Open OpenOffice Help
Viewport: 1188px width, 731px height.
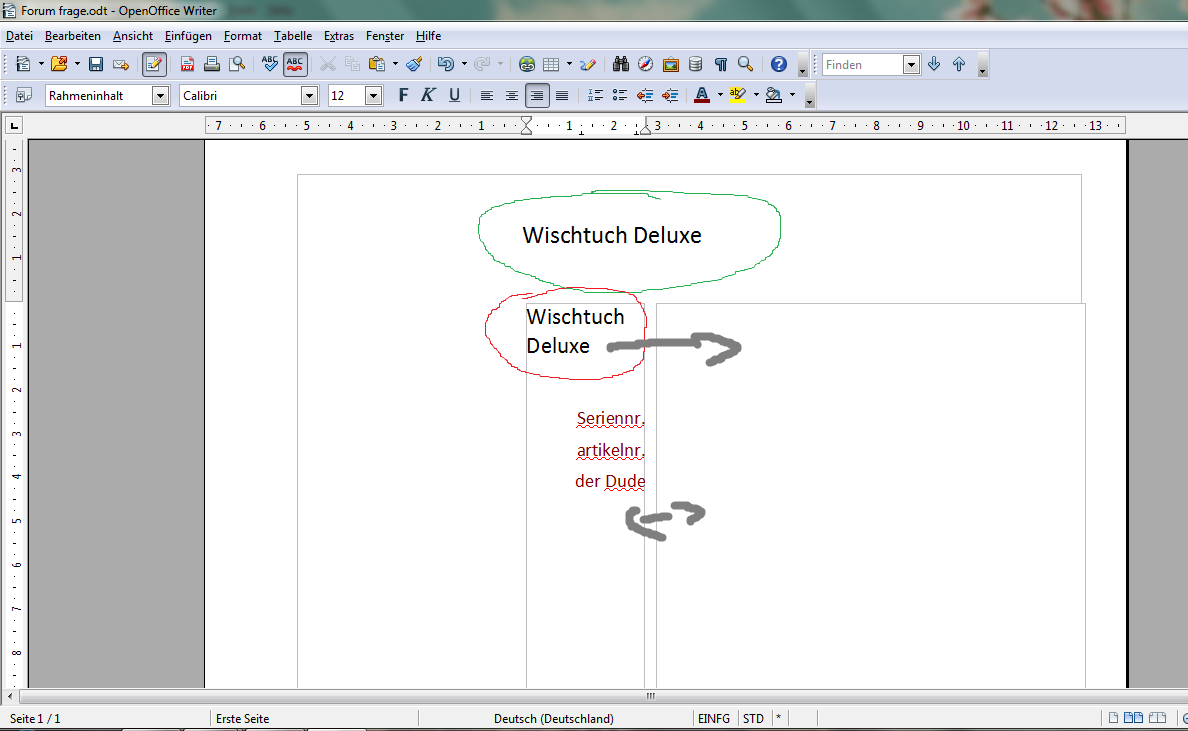(x=779, y=64)
